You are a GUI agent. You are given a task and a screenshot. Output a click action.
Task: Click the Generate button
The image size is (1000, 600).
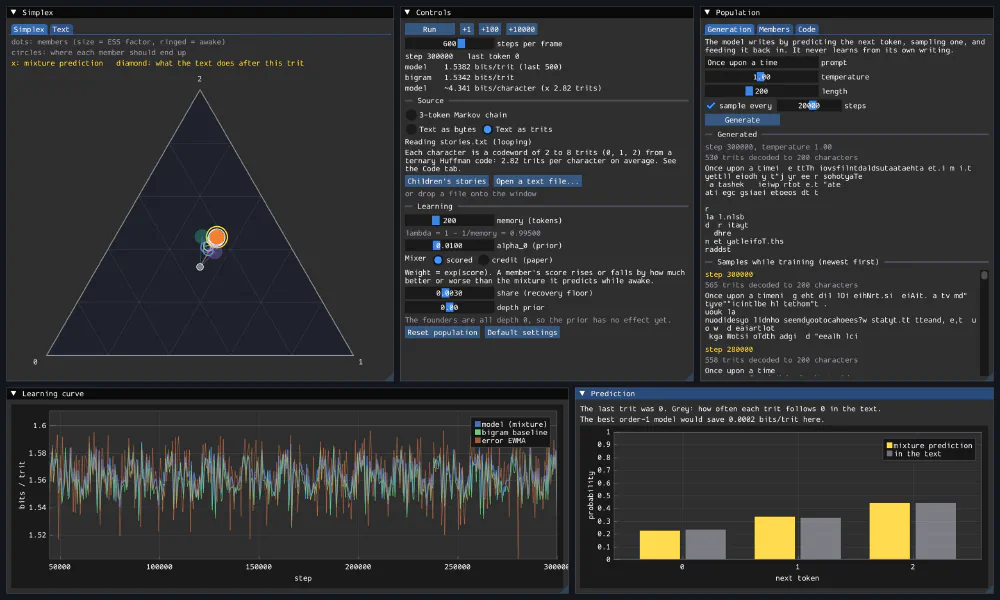coord(742,120)
